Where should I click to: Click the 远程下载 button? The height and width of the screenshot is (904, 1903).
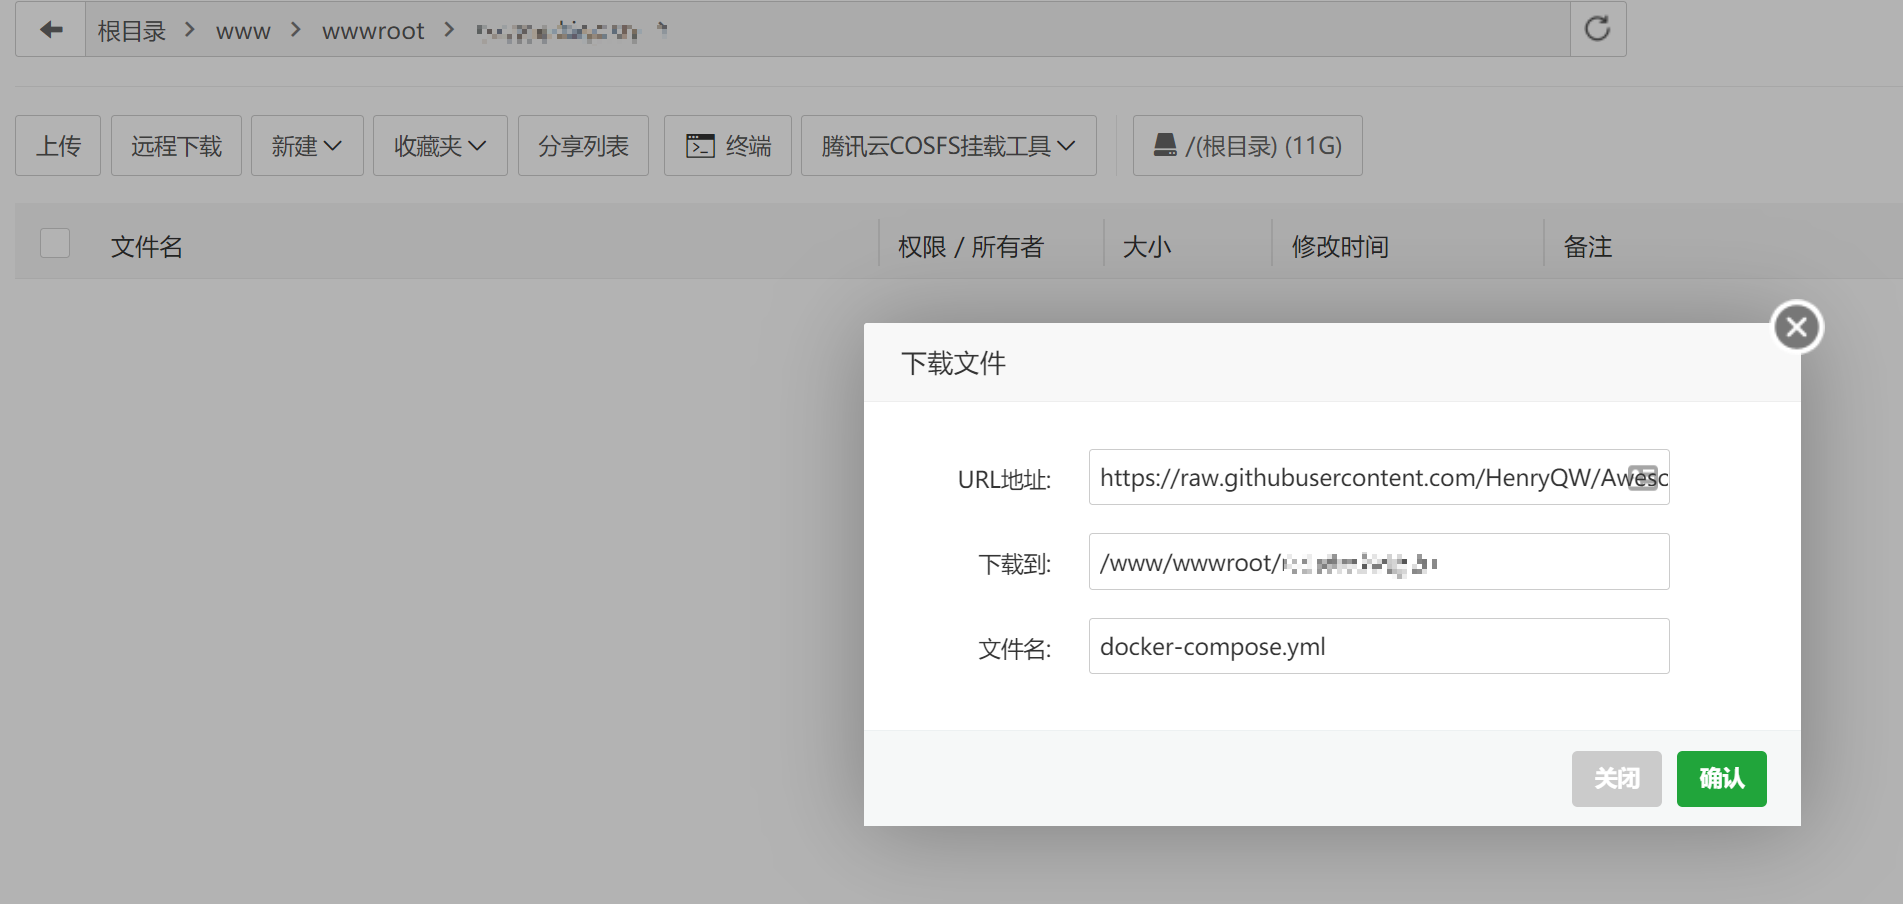(176, 146)
